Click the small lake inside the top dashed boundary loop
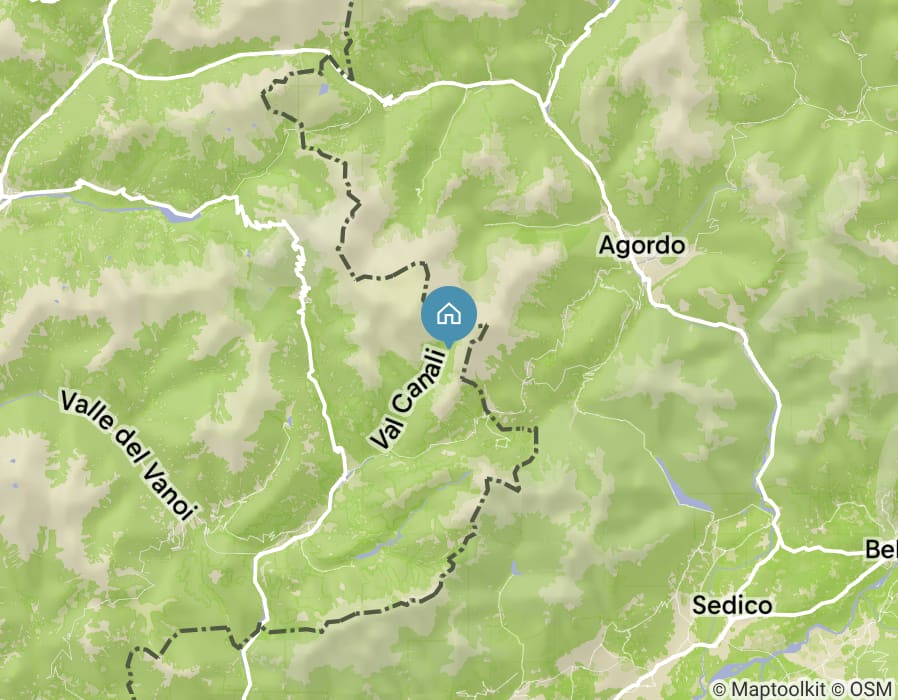 [x=324, y=89]
